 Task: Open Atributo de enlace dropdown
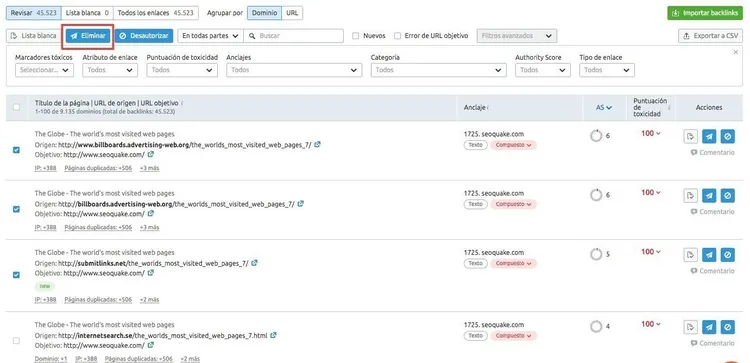pyautogui.click(x=110, y=70)
